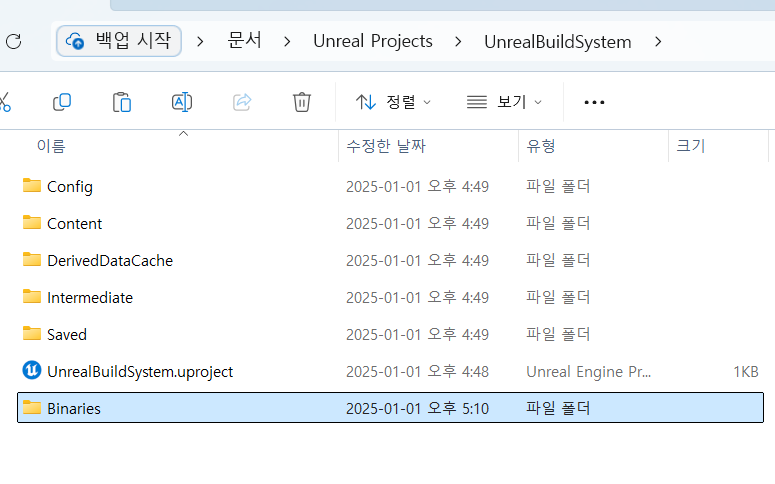
Task: Click the cloud backup icon
Action: click(x=75, y=41)
